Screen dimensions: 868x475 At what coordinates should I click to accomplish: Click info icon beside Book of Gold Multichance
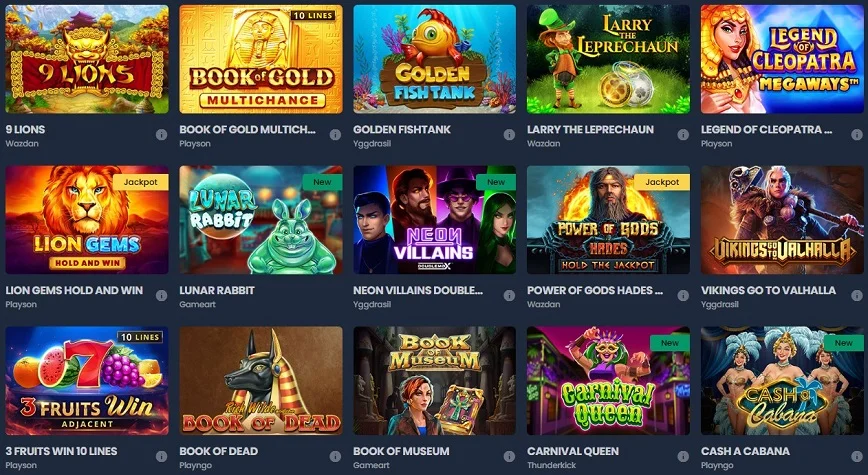click(335, 135)
